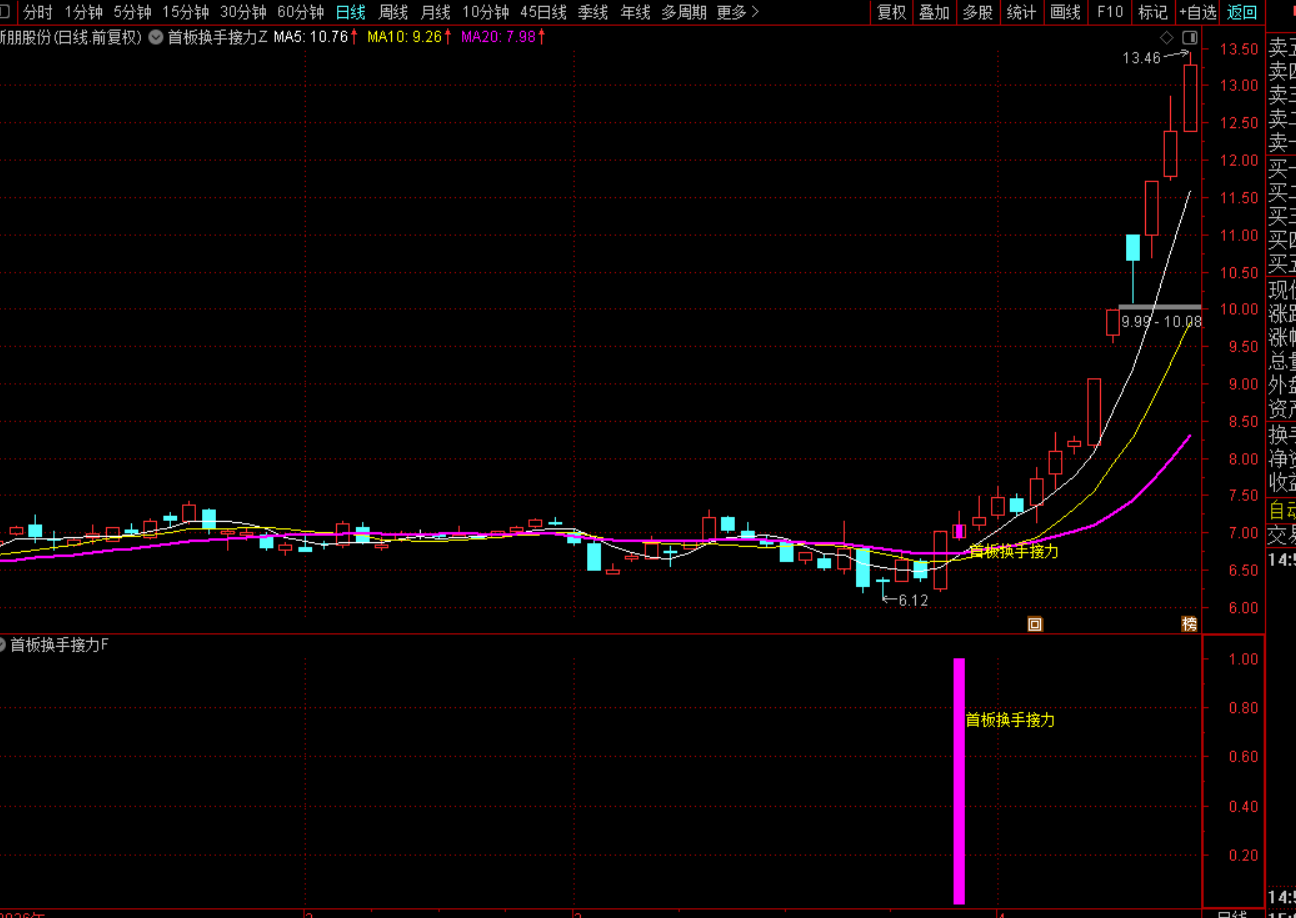
Task: Click the 标记 mark button
Action: pos(1153,12)
